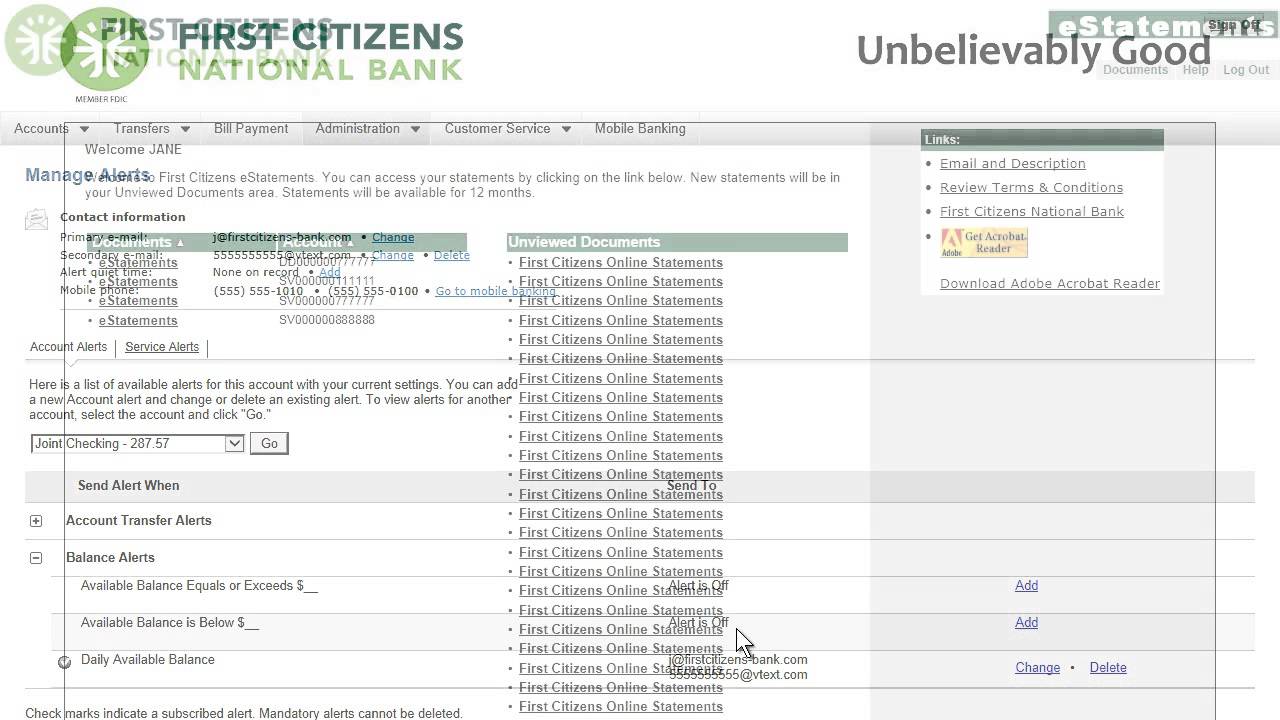1280x720 pixels.
Task: Sort by the Documents column header
Action: tap(138, 242)
